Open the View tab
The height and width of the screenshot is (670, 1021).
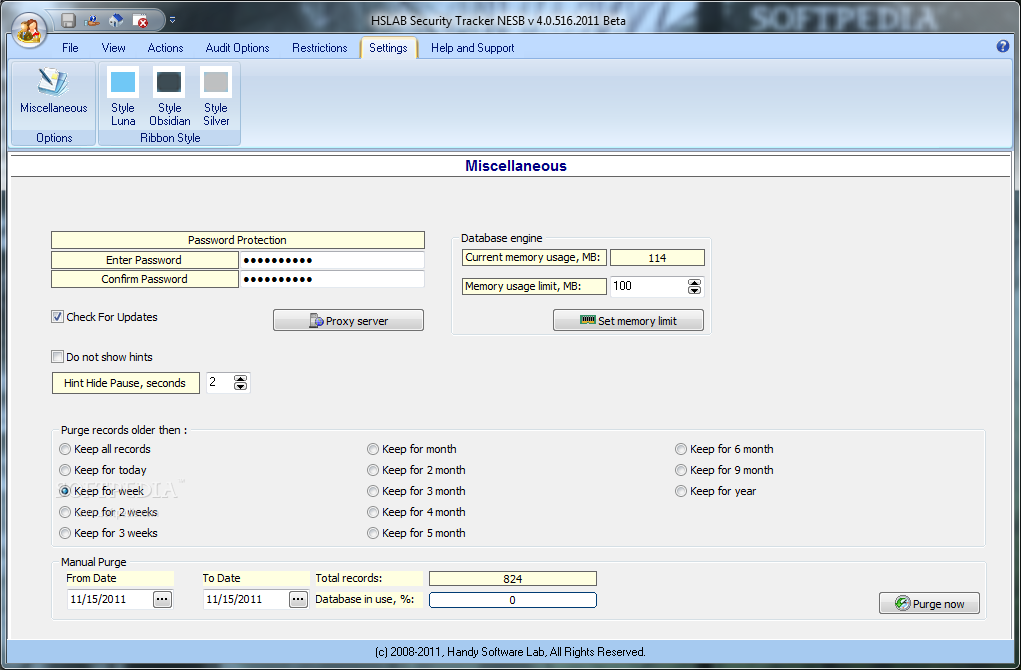click(x=113, y=48)
